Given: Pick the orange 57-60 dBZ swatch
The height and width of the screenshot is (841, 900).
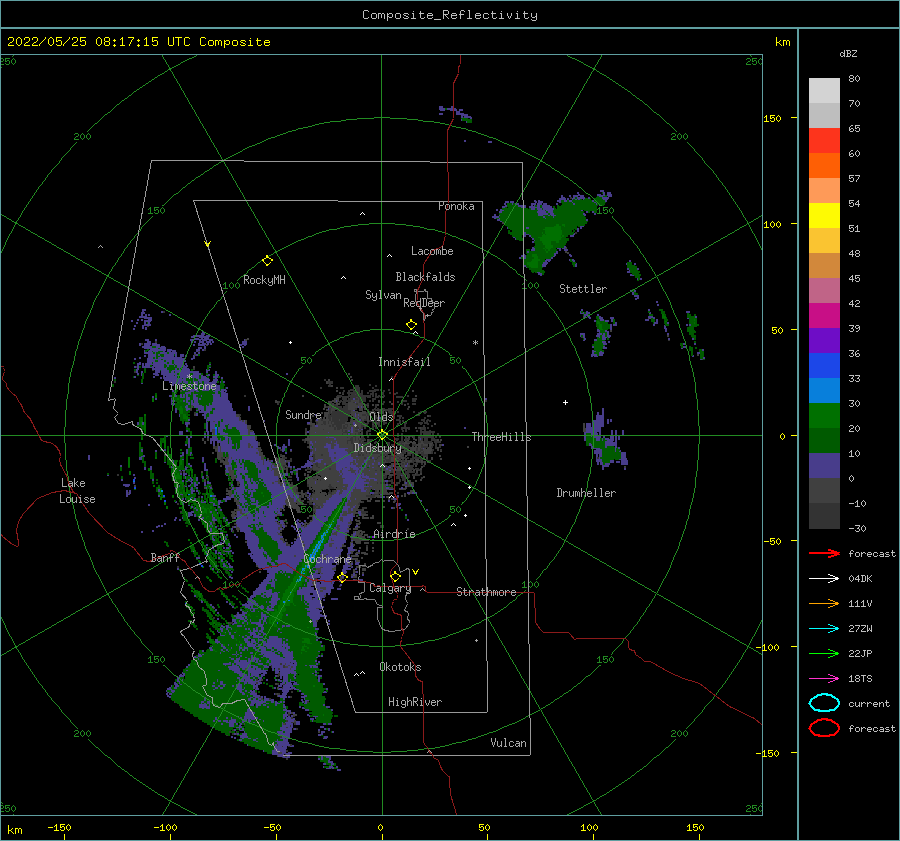Looking at the screenshot, I should click(824, 166).
